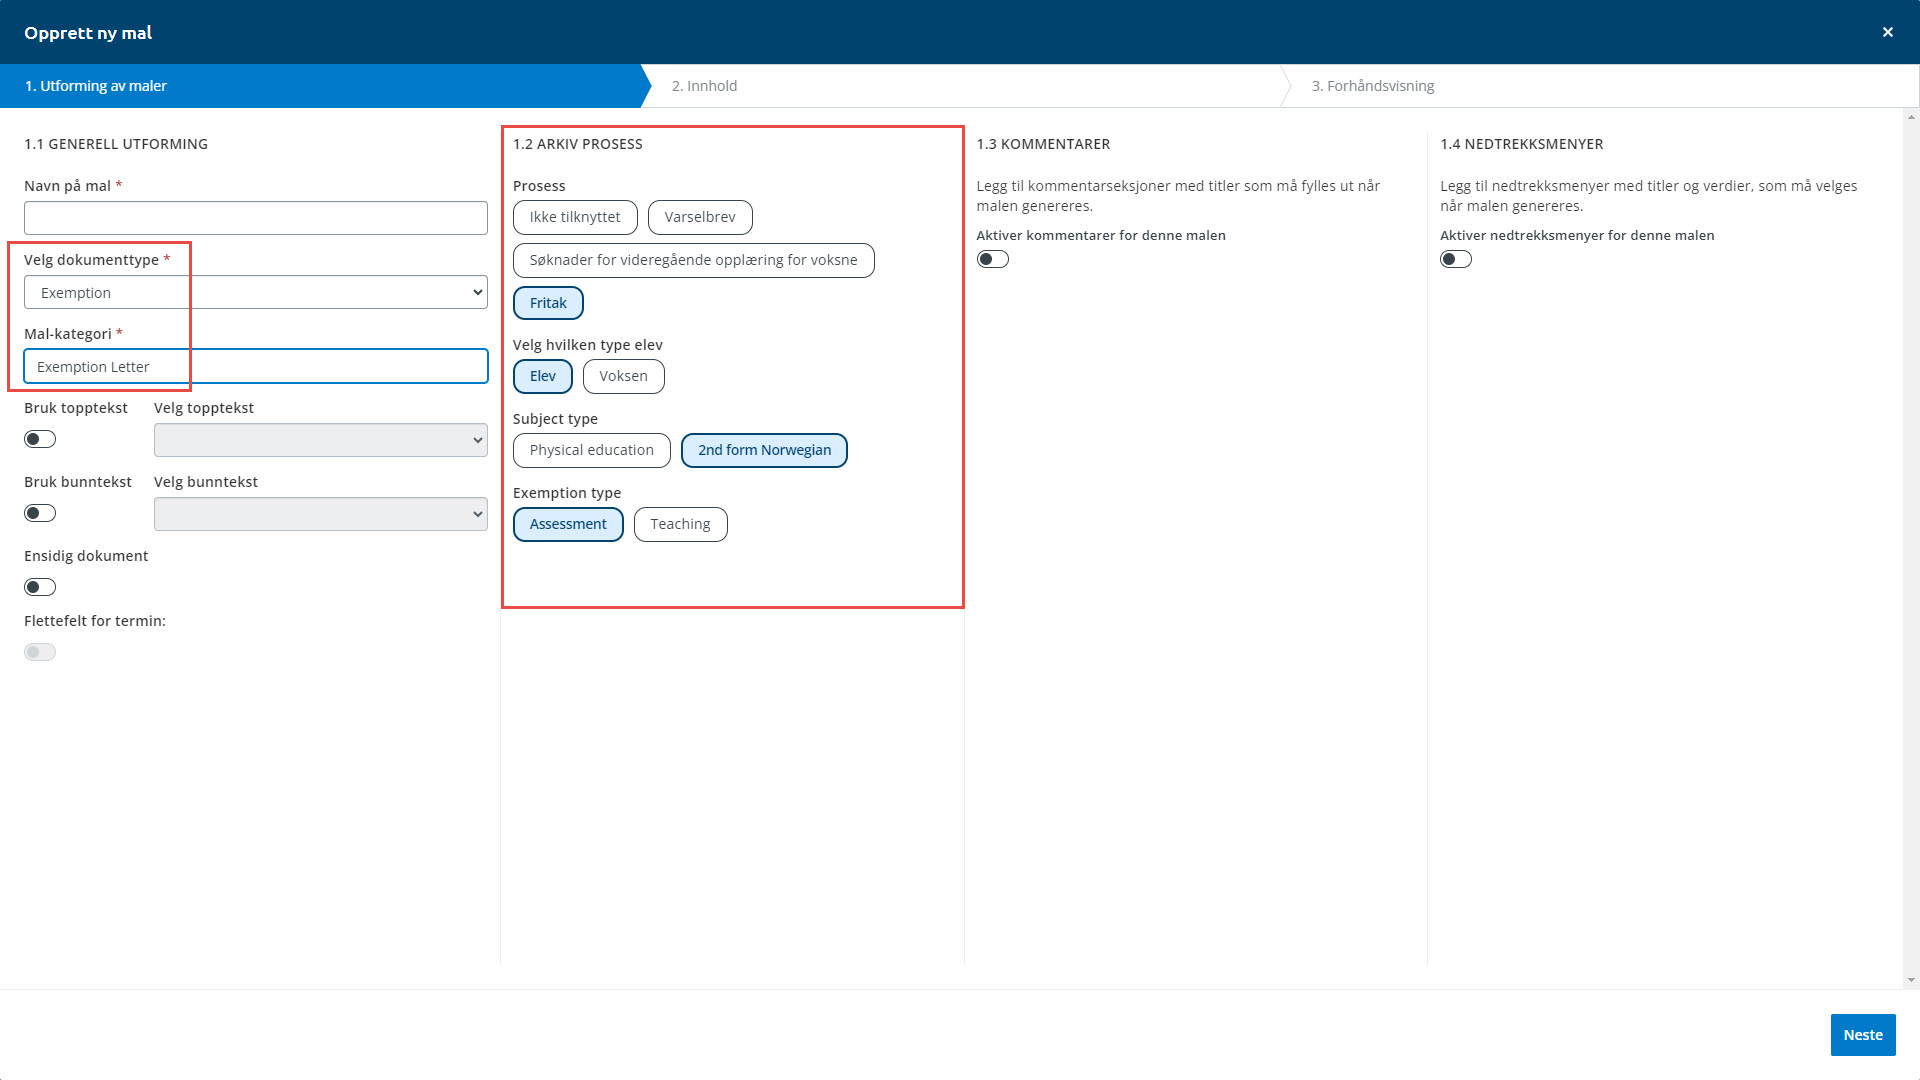Screen dimensions: 1920x1080
Task: Toggle Bruk bunntekst switch
Action: 40,513
